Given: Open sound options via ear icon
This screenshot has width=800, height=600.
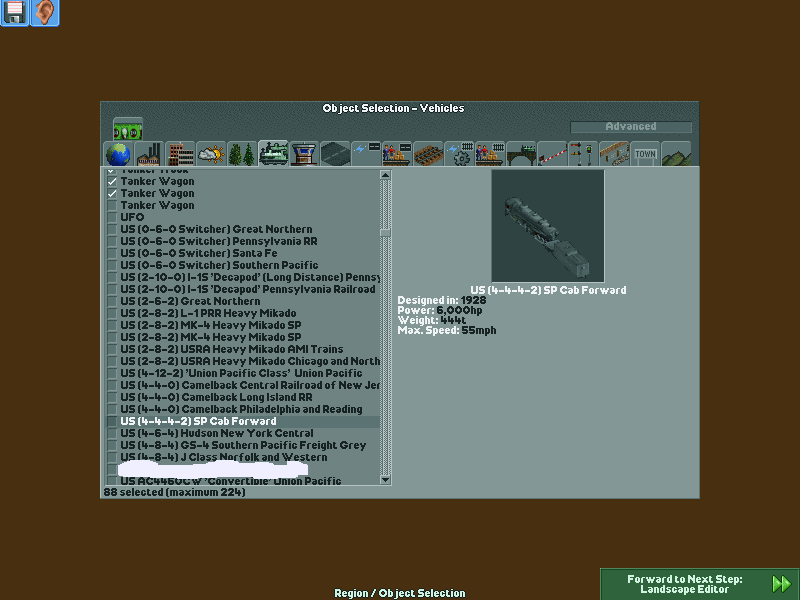Looking at the screenshot, I should click(x=45, y=13).
